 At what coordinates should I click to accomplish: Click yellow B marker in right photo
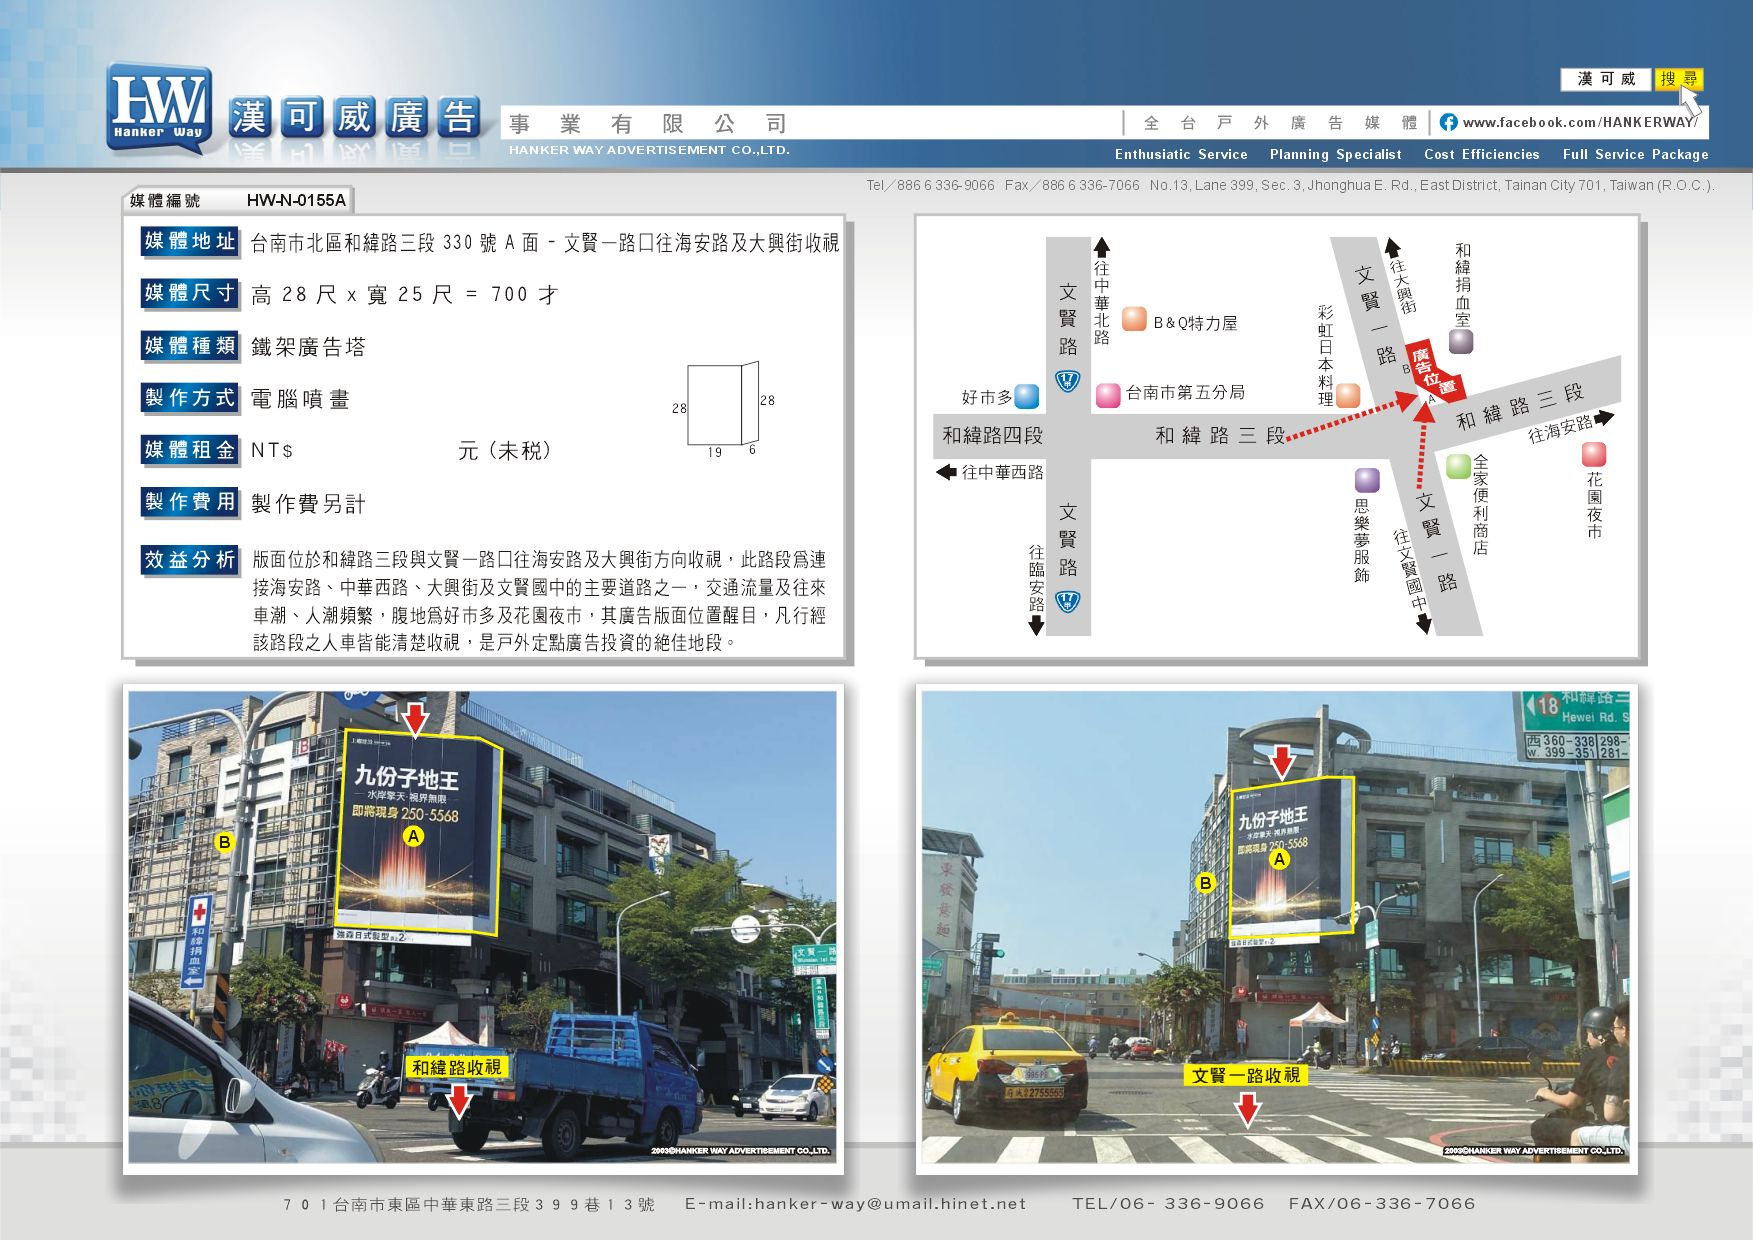(x=1205, y=883)
